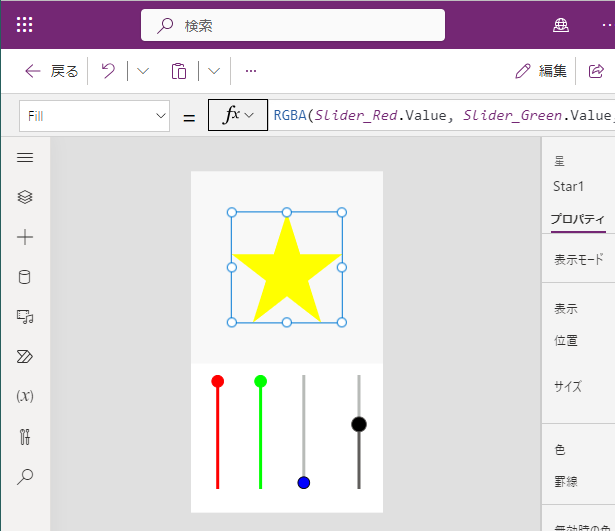615x531 pixels.
Task: Expand the paste options chevron
Action: 214,71
